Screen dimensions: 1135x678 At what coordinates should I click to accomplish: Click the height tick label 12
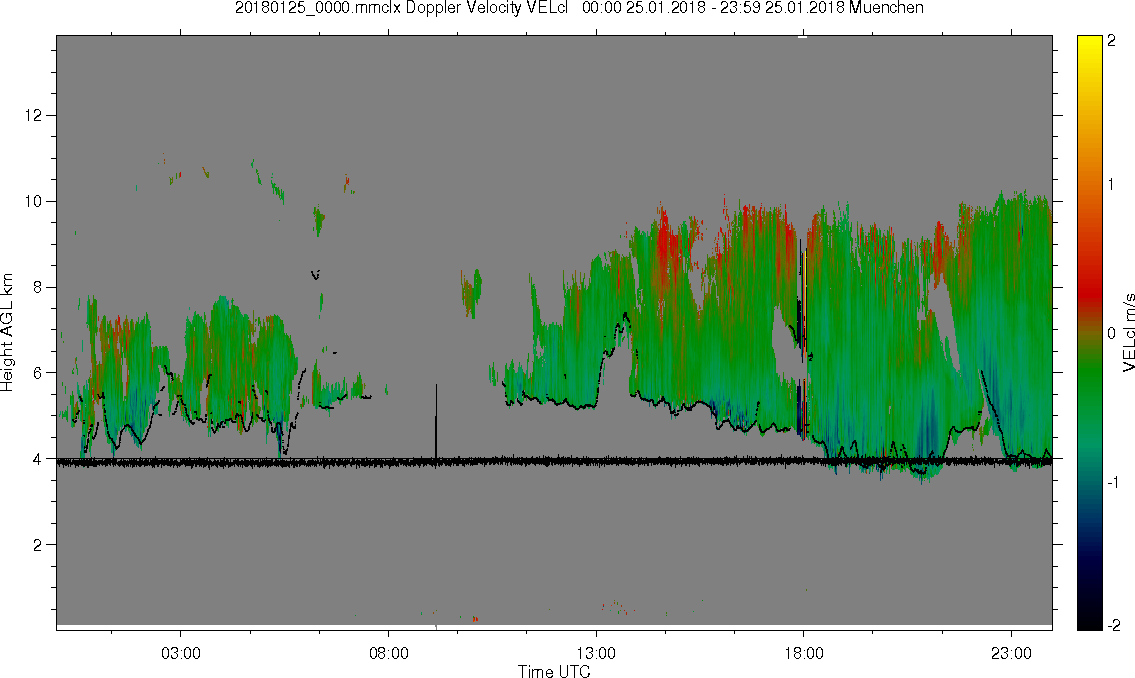(33, 116)
